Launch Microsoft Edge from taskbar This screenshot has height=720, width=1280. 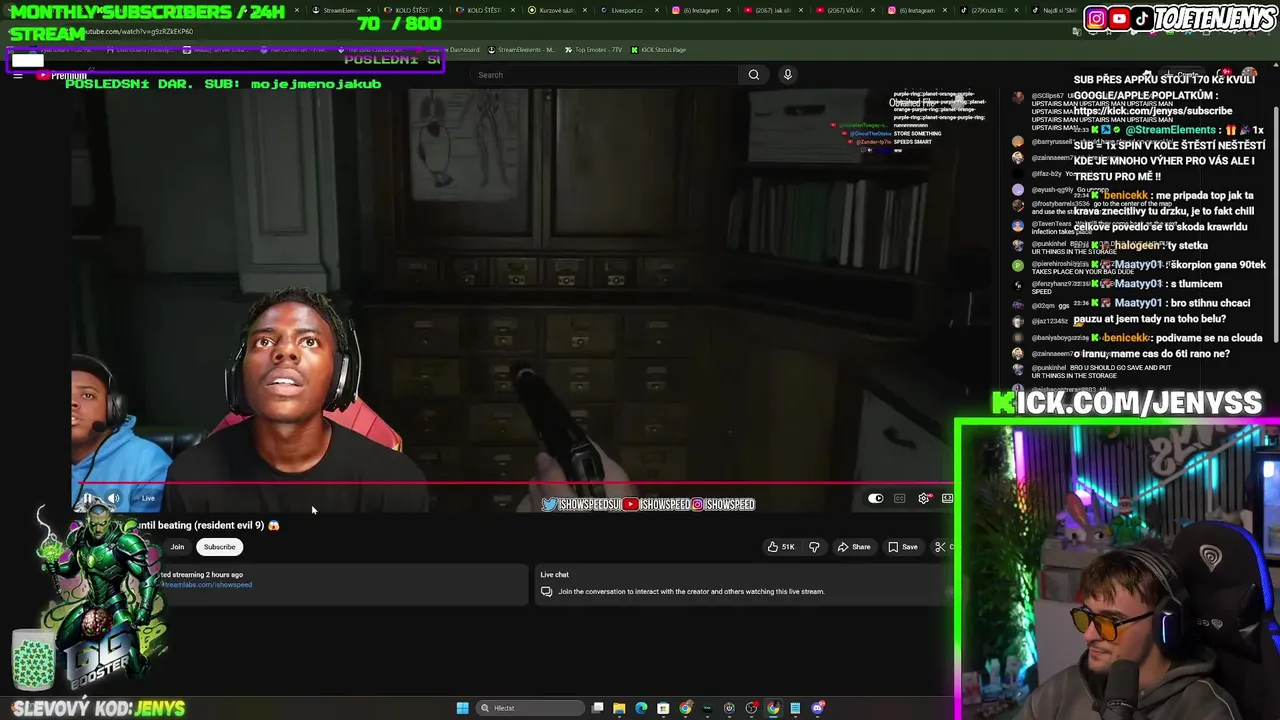pyautogui.click(x=641, y=708)
